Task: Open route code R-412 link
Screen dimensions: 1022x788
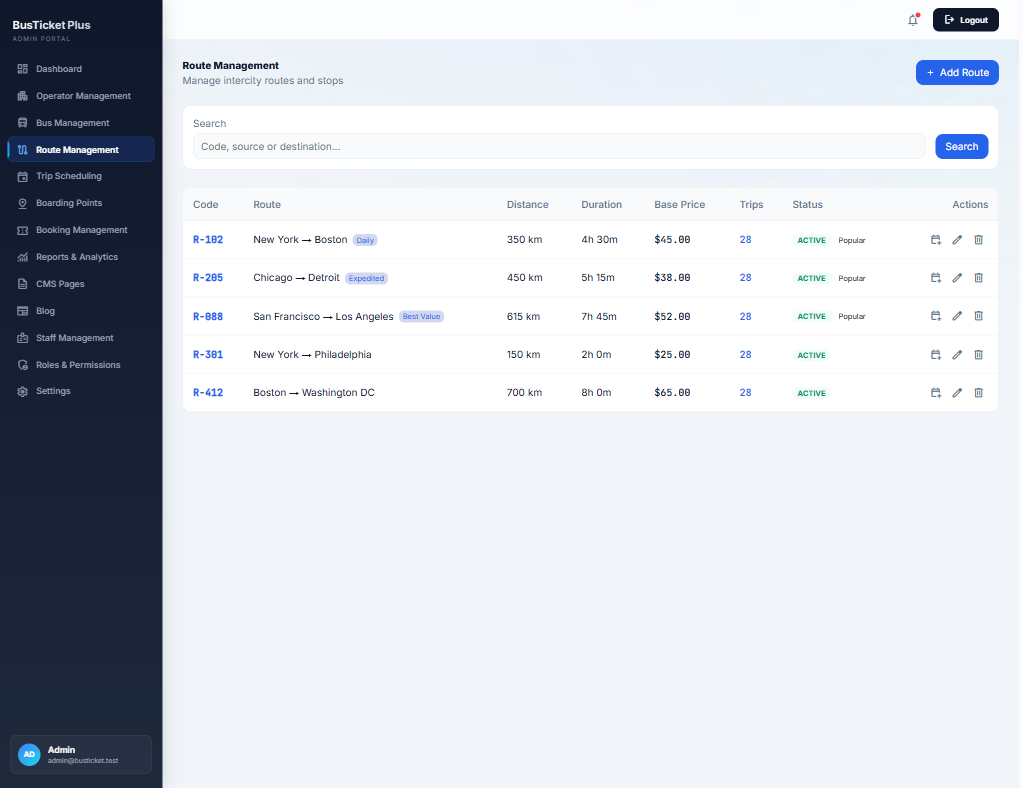Action: (208, 392)
